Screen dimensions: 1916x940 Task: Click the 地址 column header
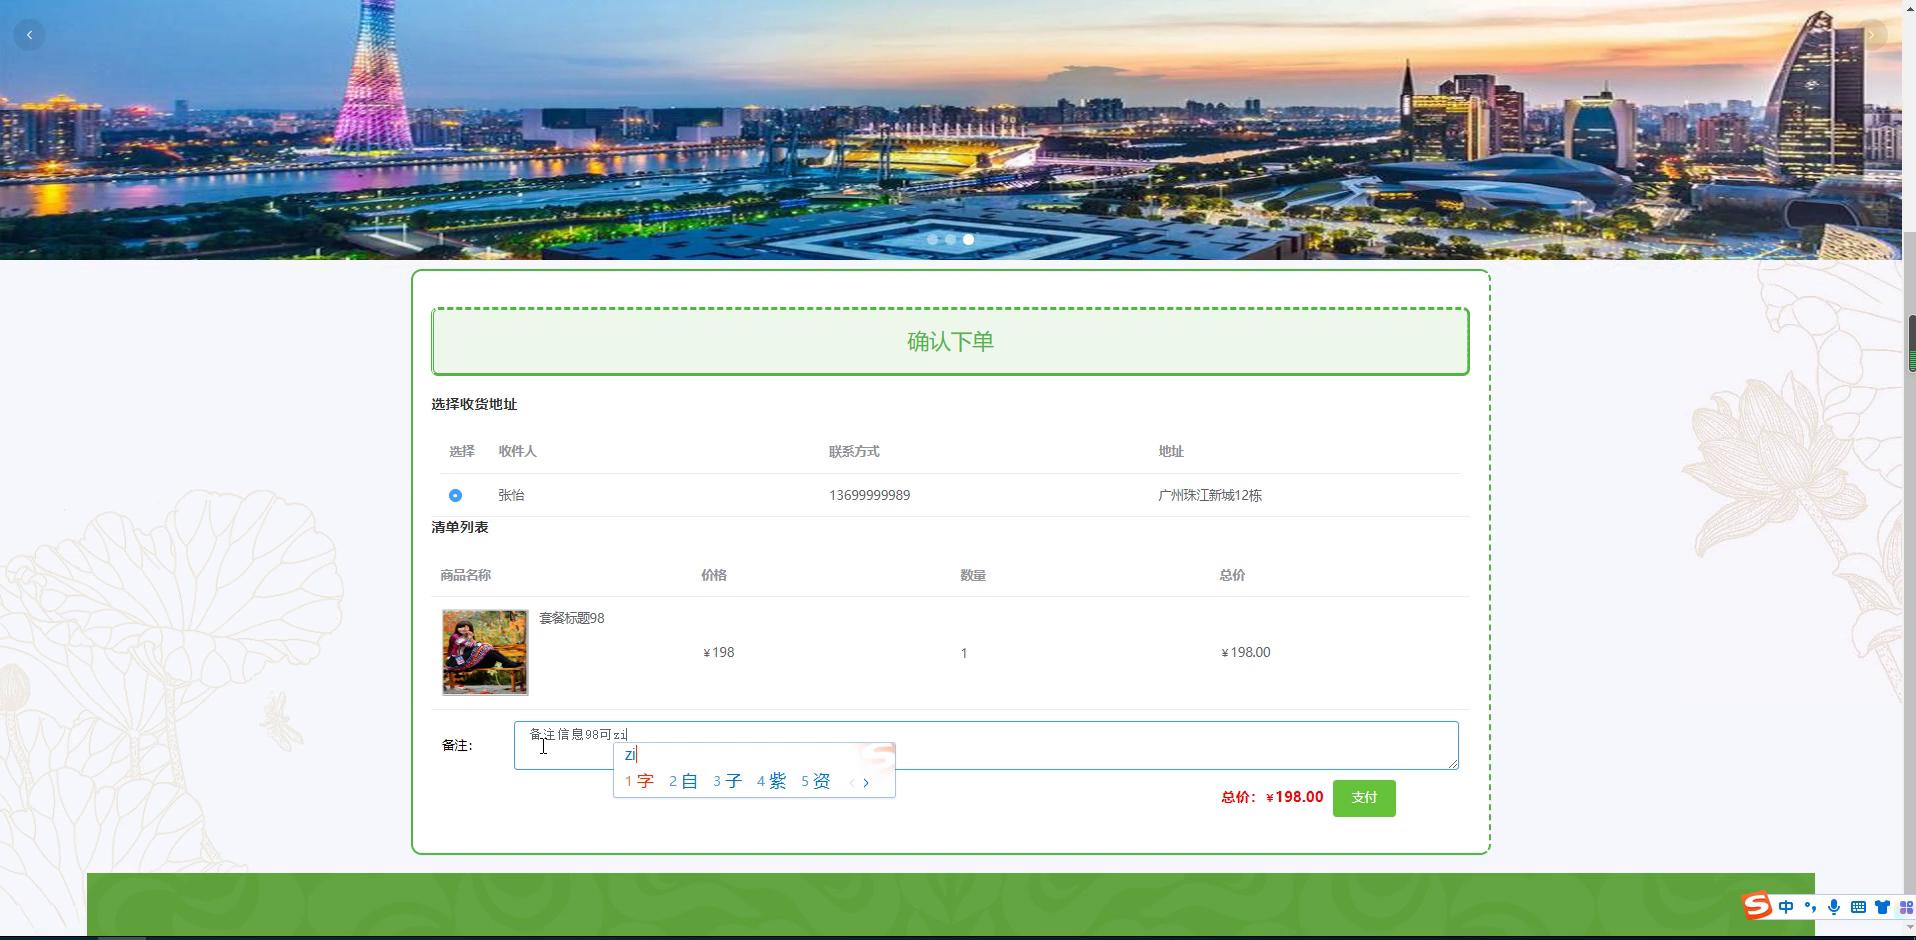[x=1171, y=451]
